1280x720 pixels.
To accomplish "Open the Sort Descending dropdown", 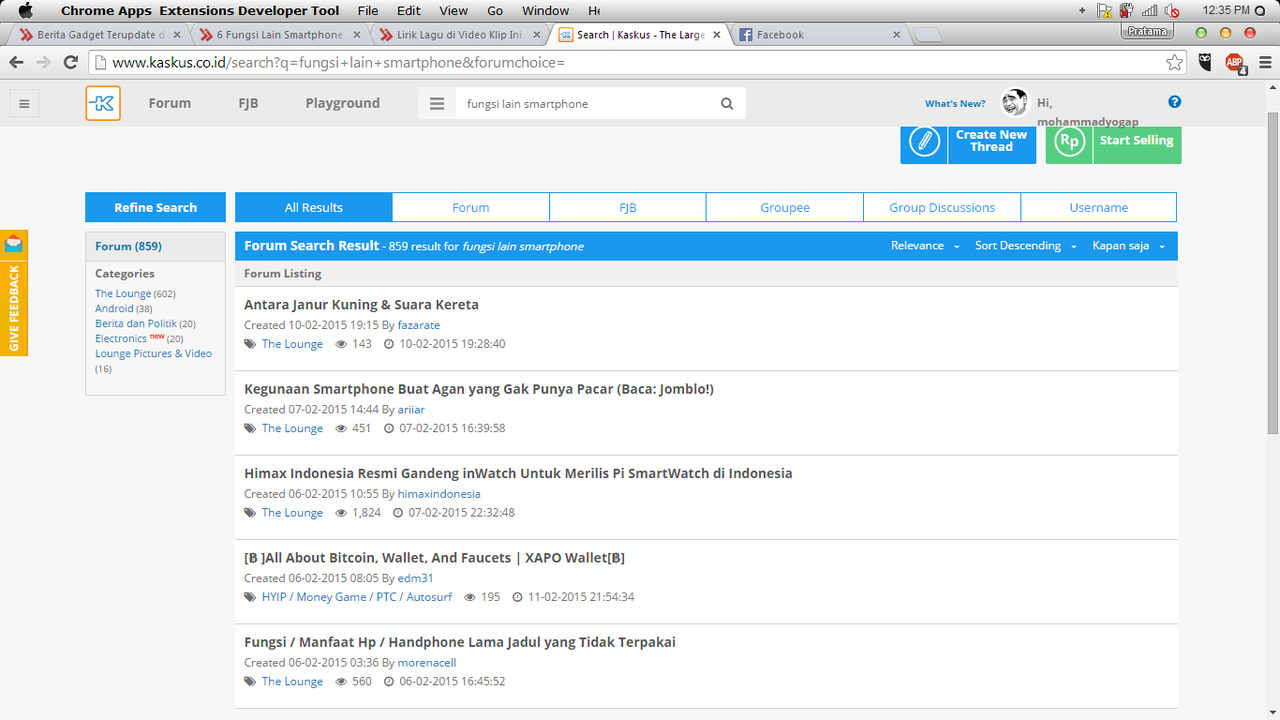I will [x=1026, y=246].
